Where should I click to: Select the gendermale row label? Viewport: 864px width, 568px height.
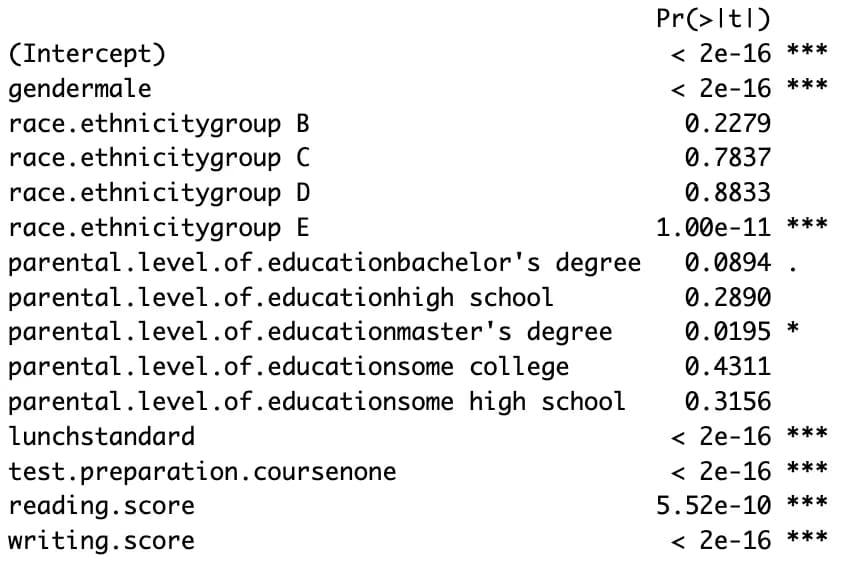pos(80,88)
